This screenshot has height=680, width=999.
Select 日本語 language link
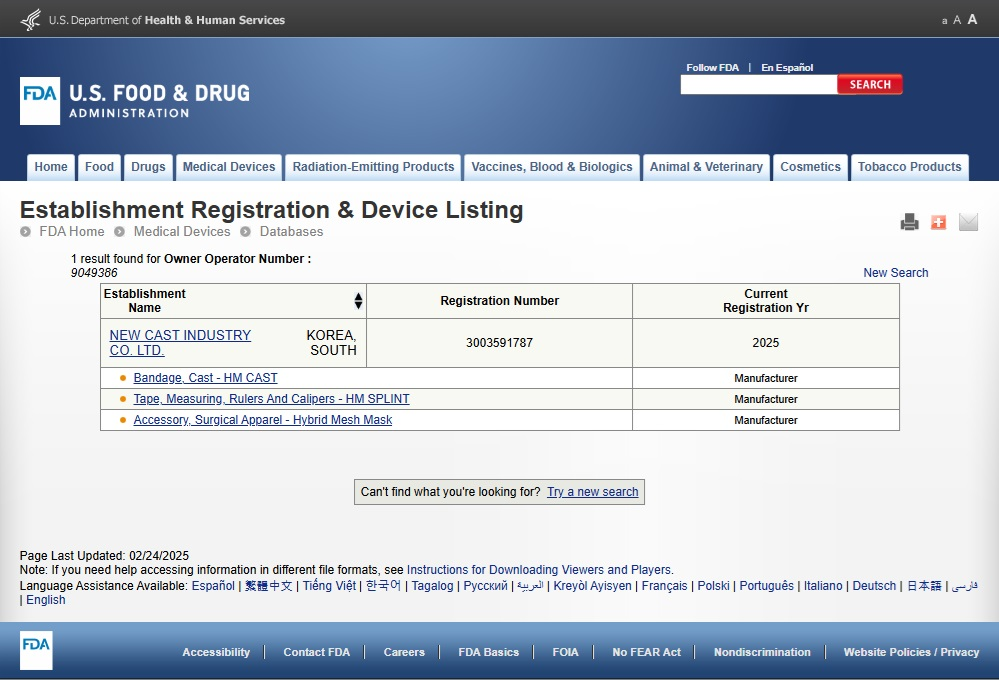coord(924,586)
